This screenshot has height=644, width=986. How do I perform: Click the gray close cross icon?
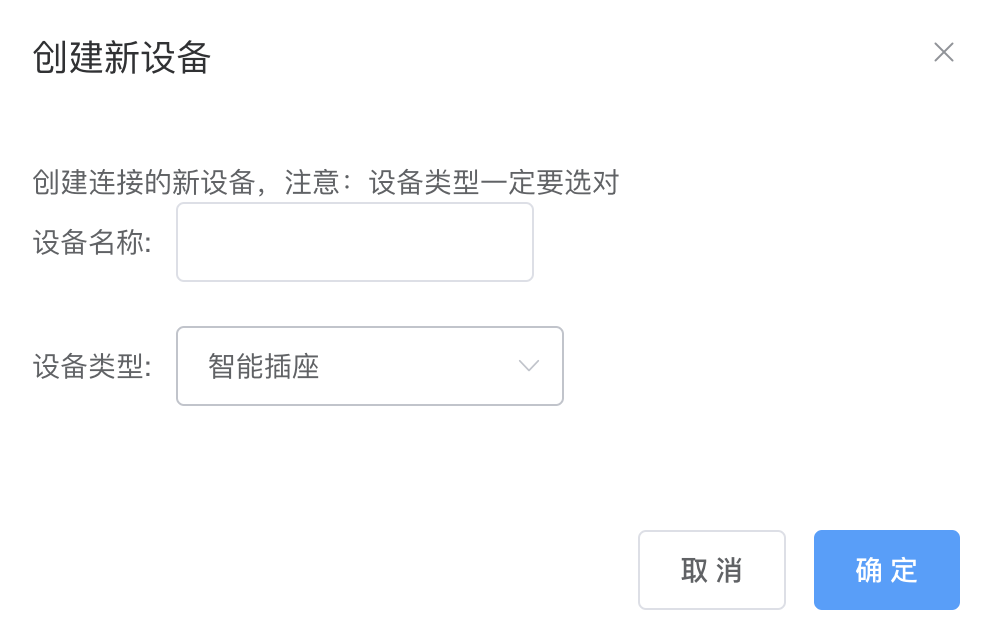(943, 53)
